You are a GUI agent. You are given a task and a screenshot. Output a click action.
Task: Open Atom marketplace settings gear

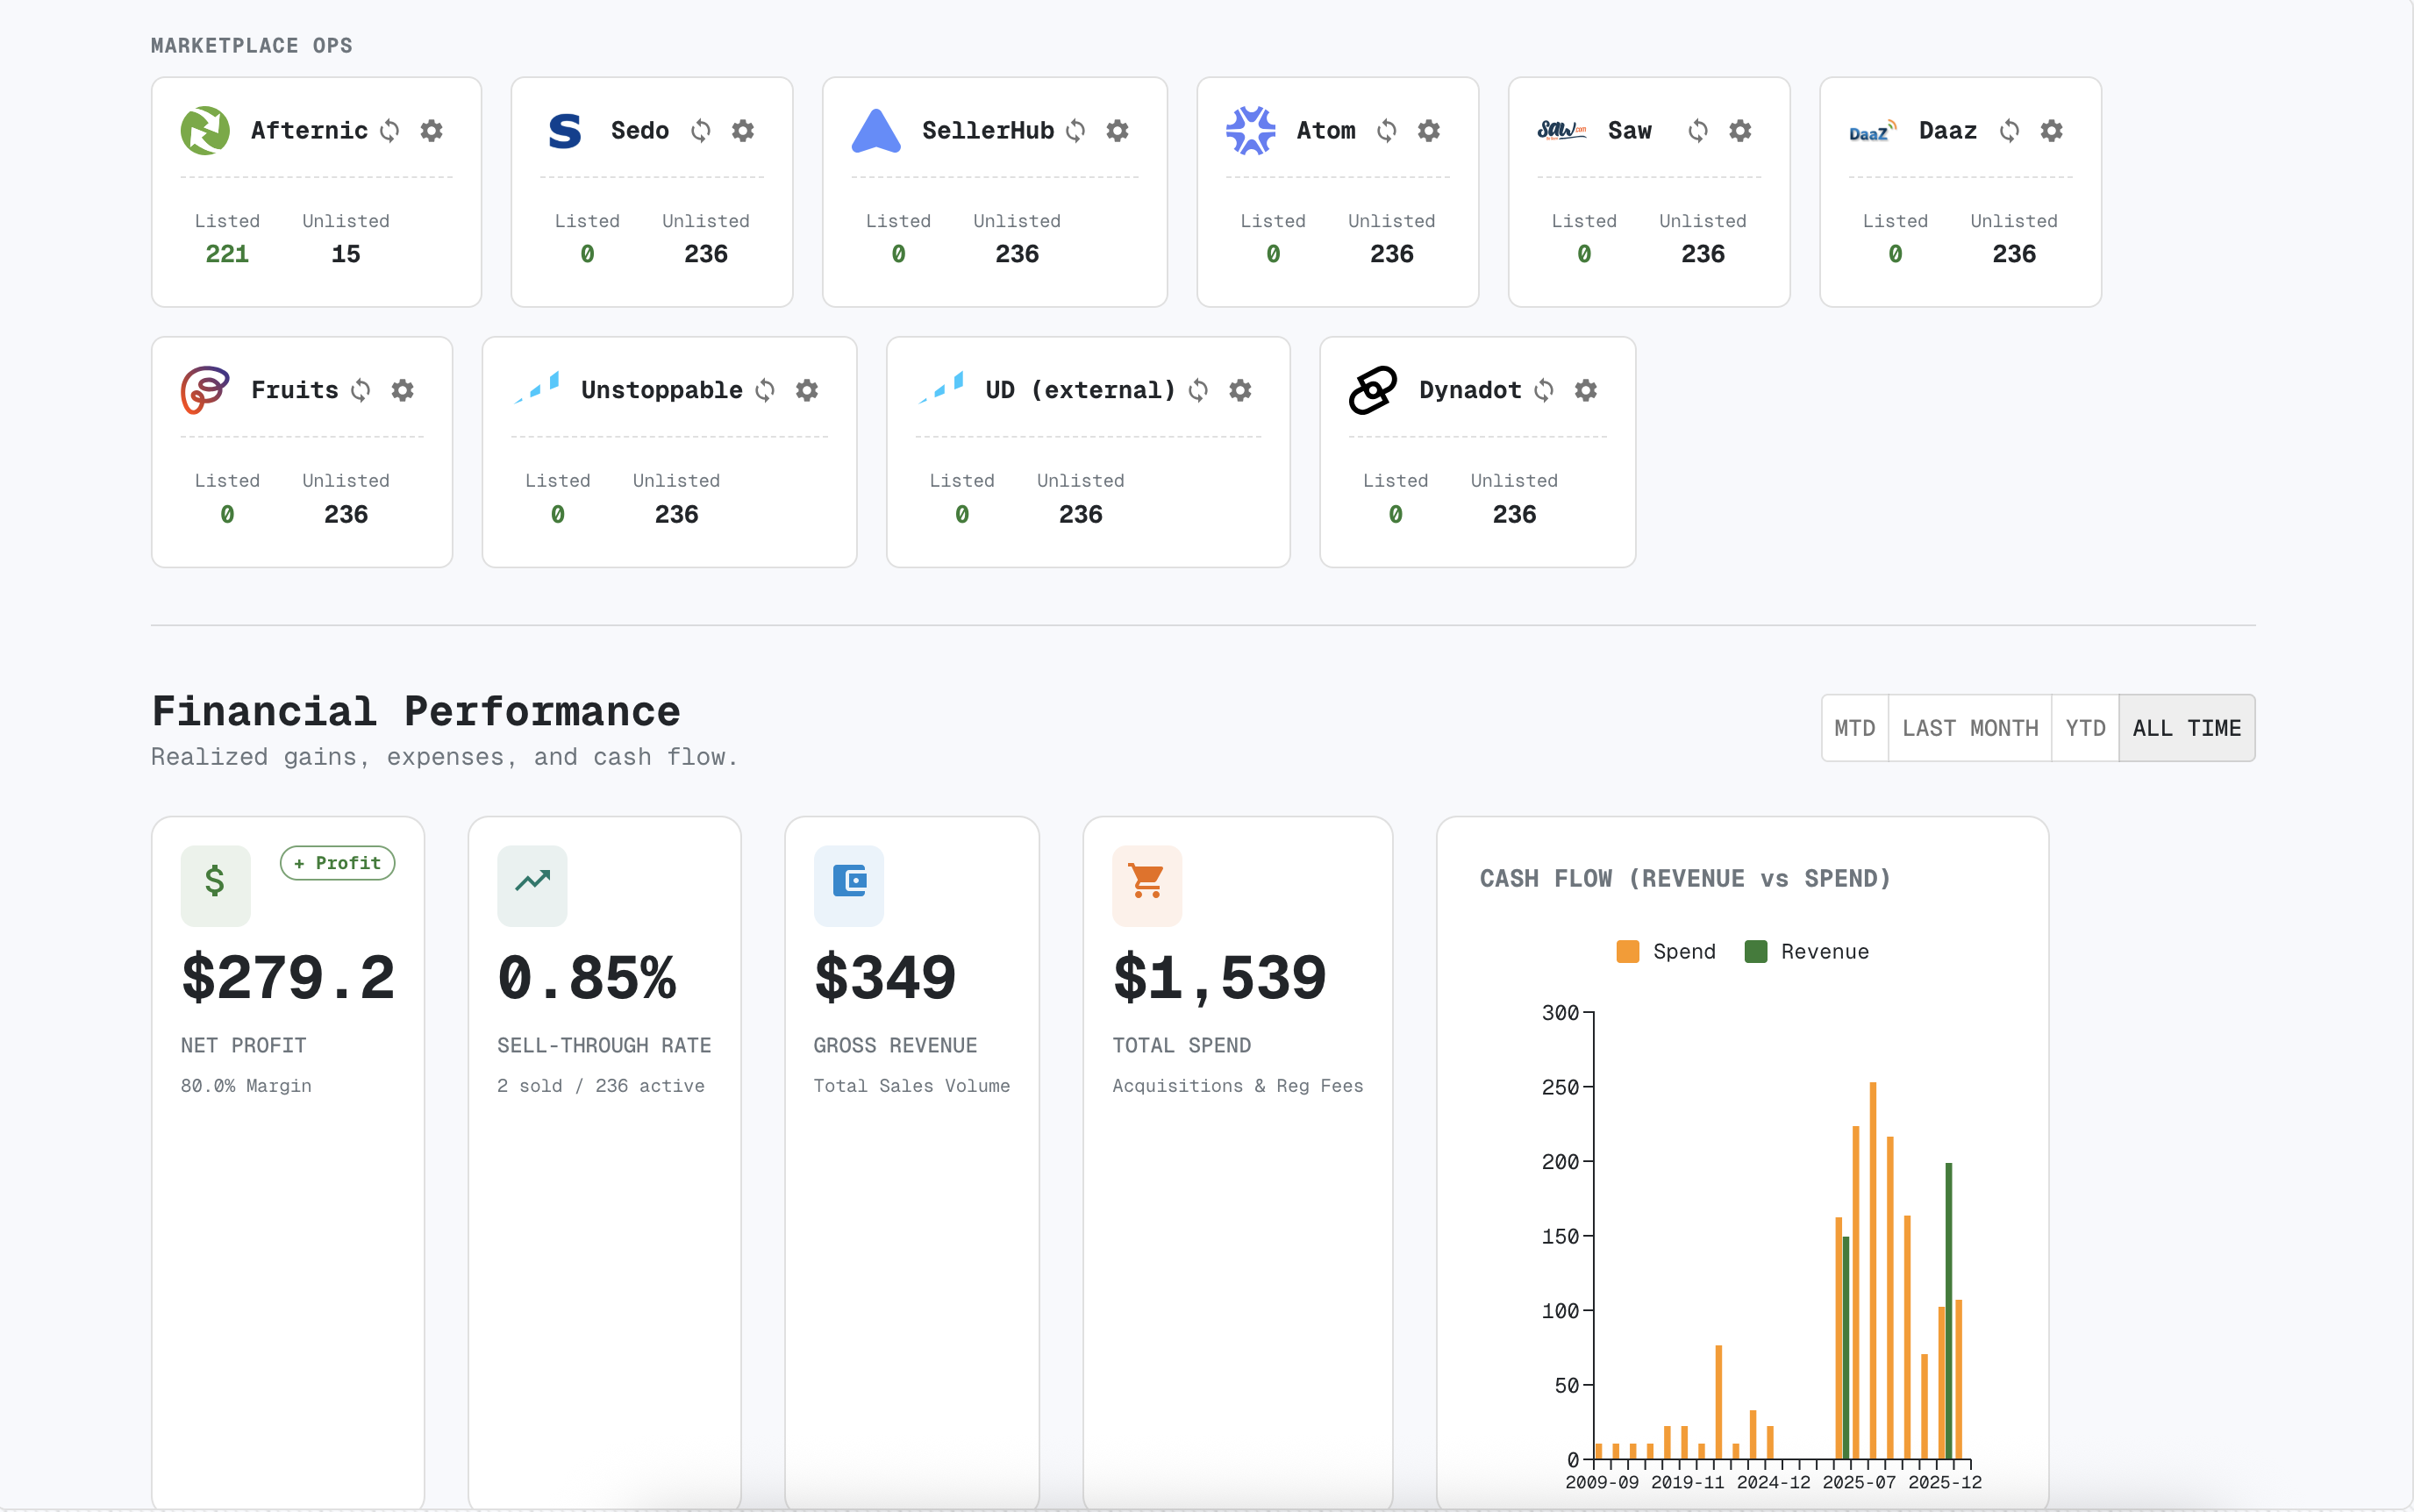coord(1429,131)
